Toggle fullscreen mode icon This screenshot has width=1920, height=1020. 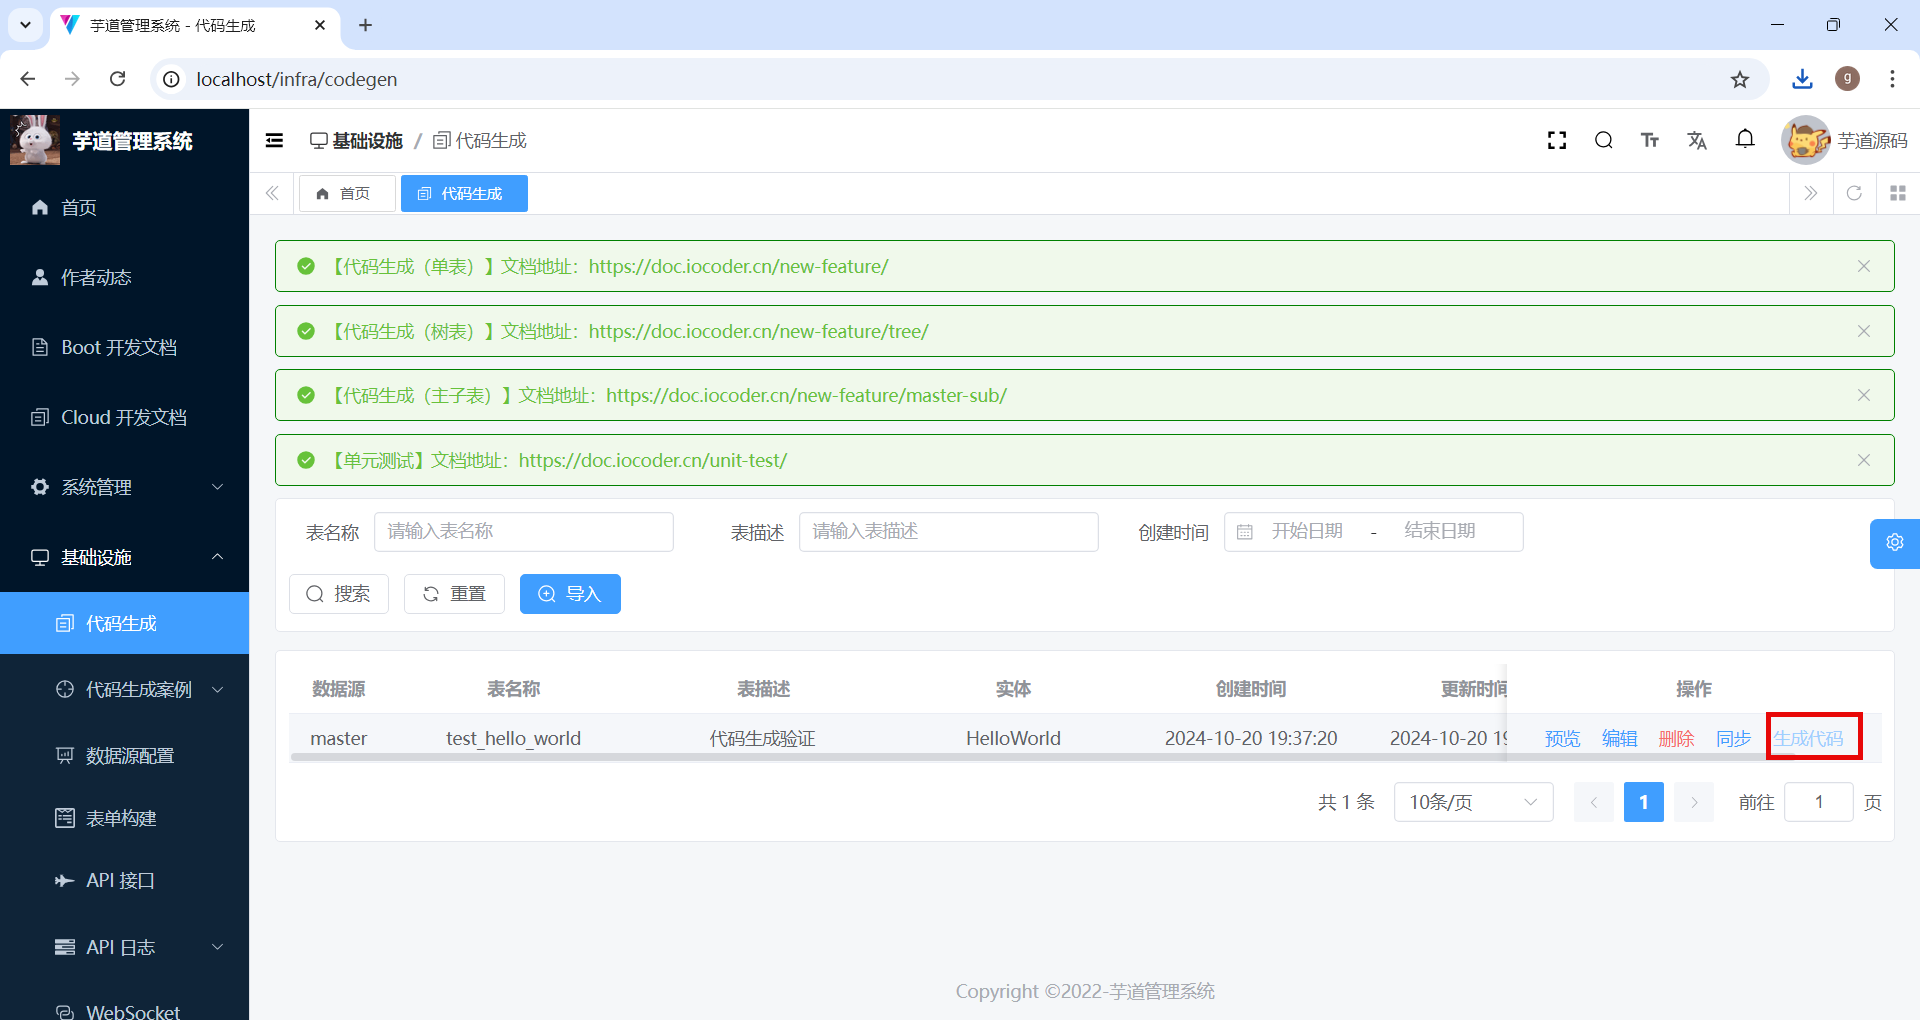click(1557, 141)
